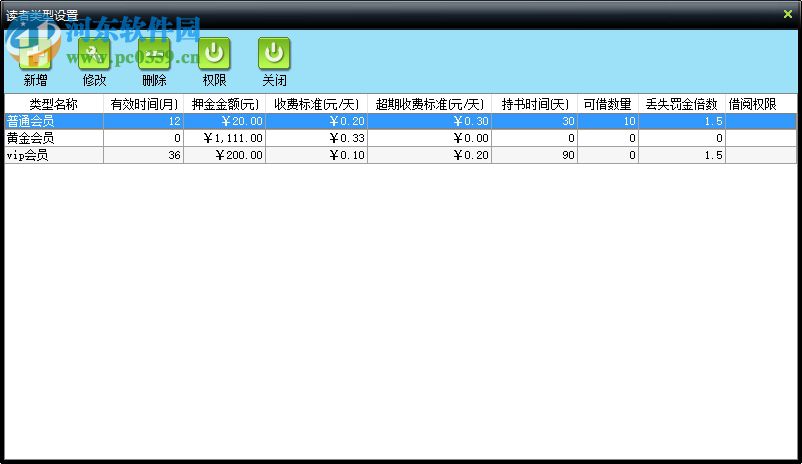Click the 丢失罚金倍数 column header

coord(682,104)
